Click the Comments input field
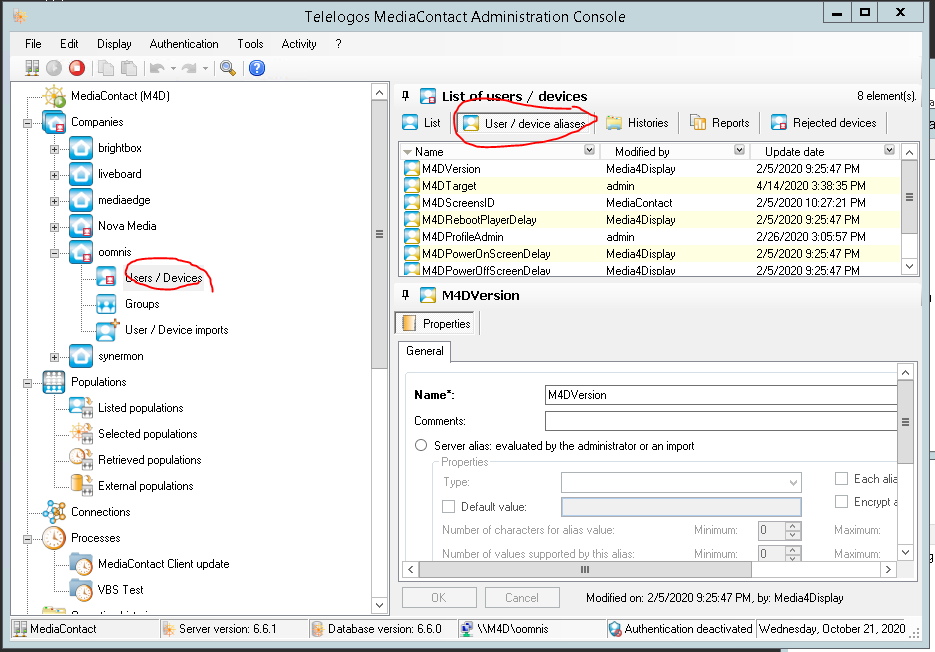 [x=721, y=421]
